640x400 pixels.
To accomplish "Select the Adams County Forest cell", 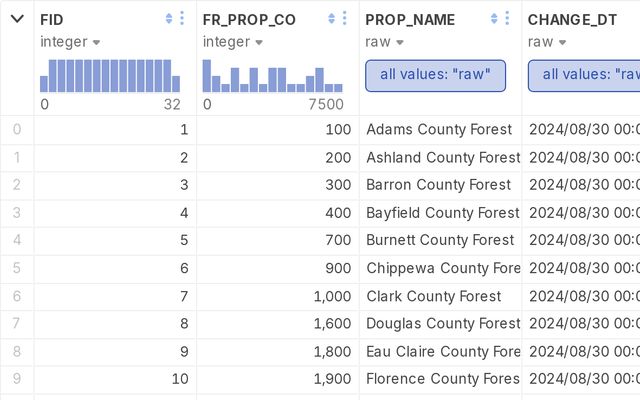I will click(439, 130).
